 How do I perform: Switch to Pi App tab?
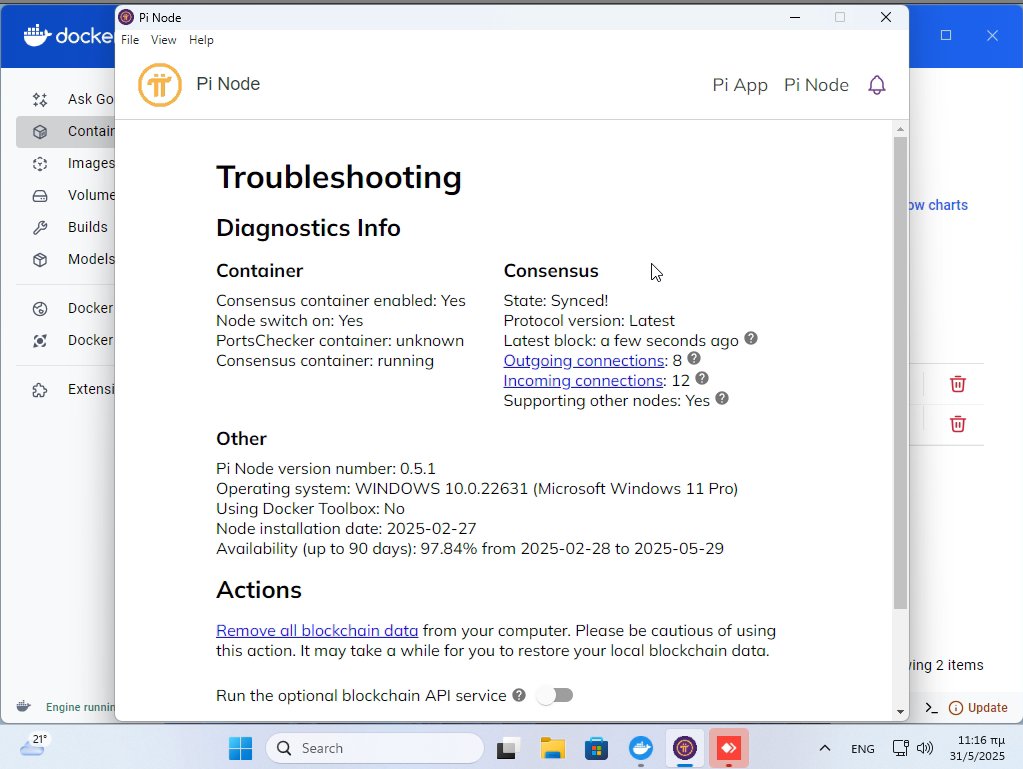tap(740, 85)
